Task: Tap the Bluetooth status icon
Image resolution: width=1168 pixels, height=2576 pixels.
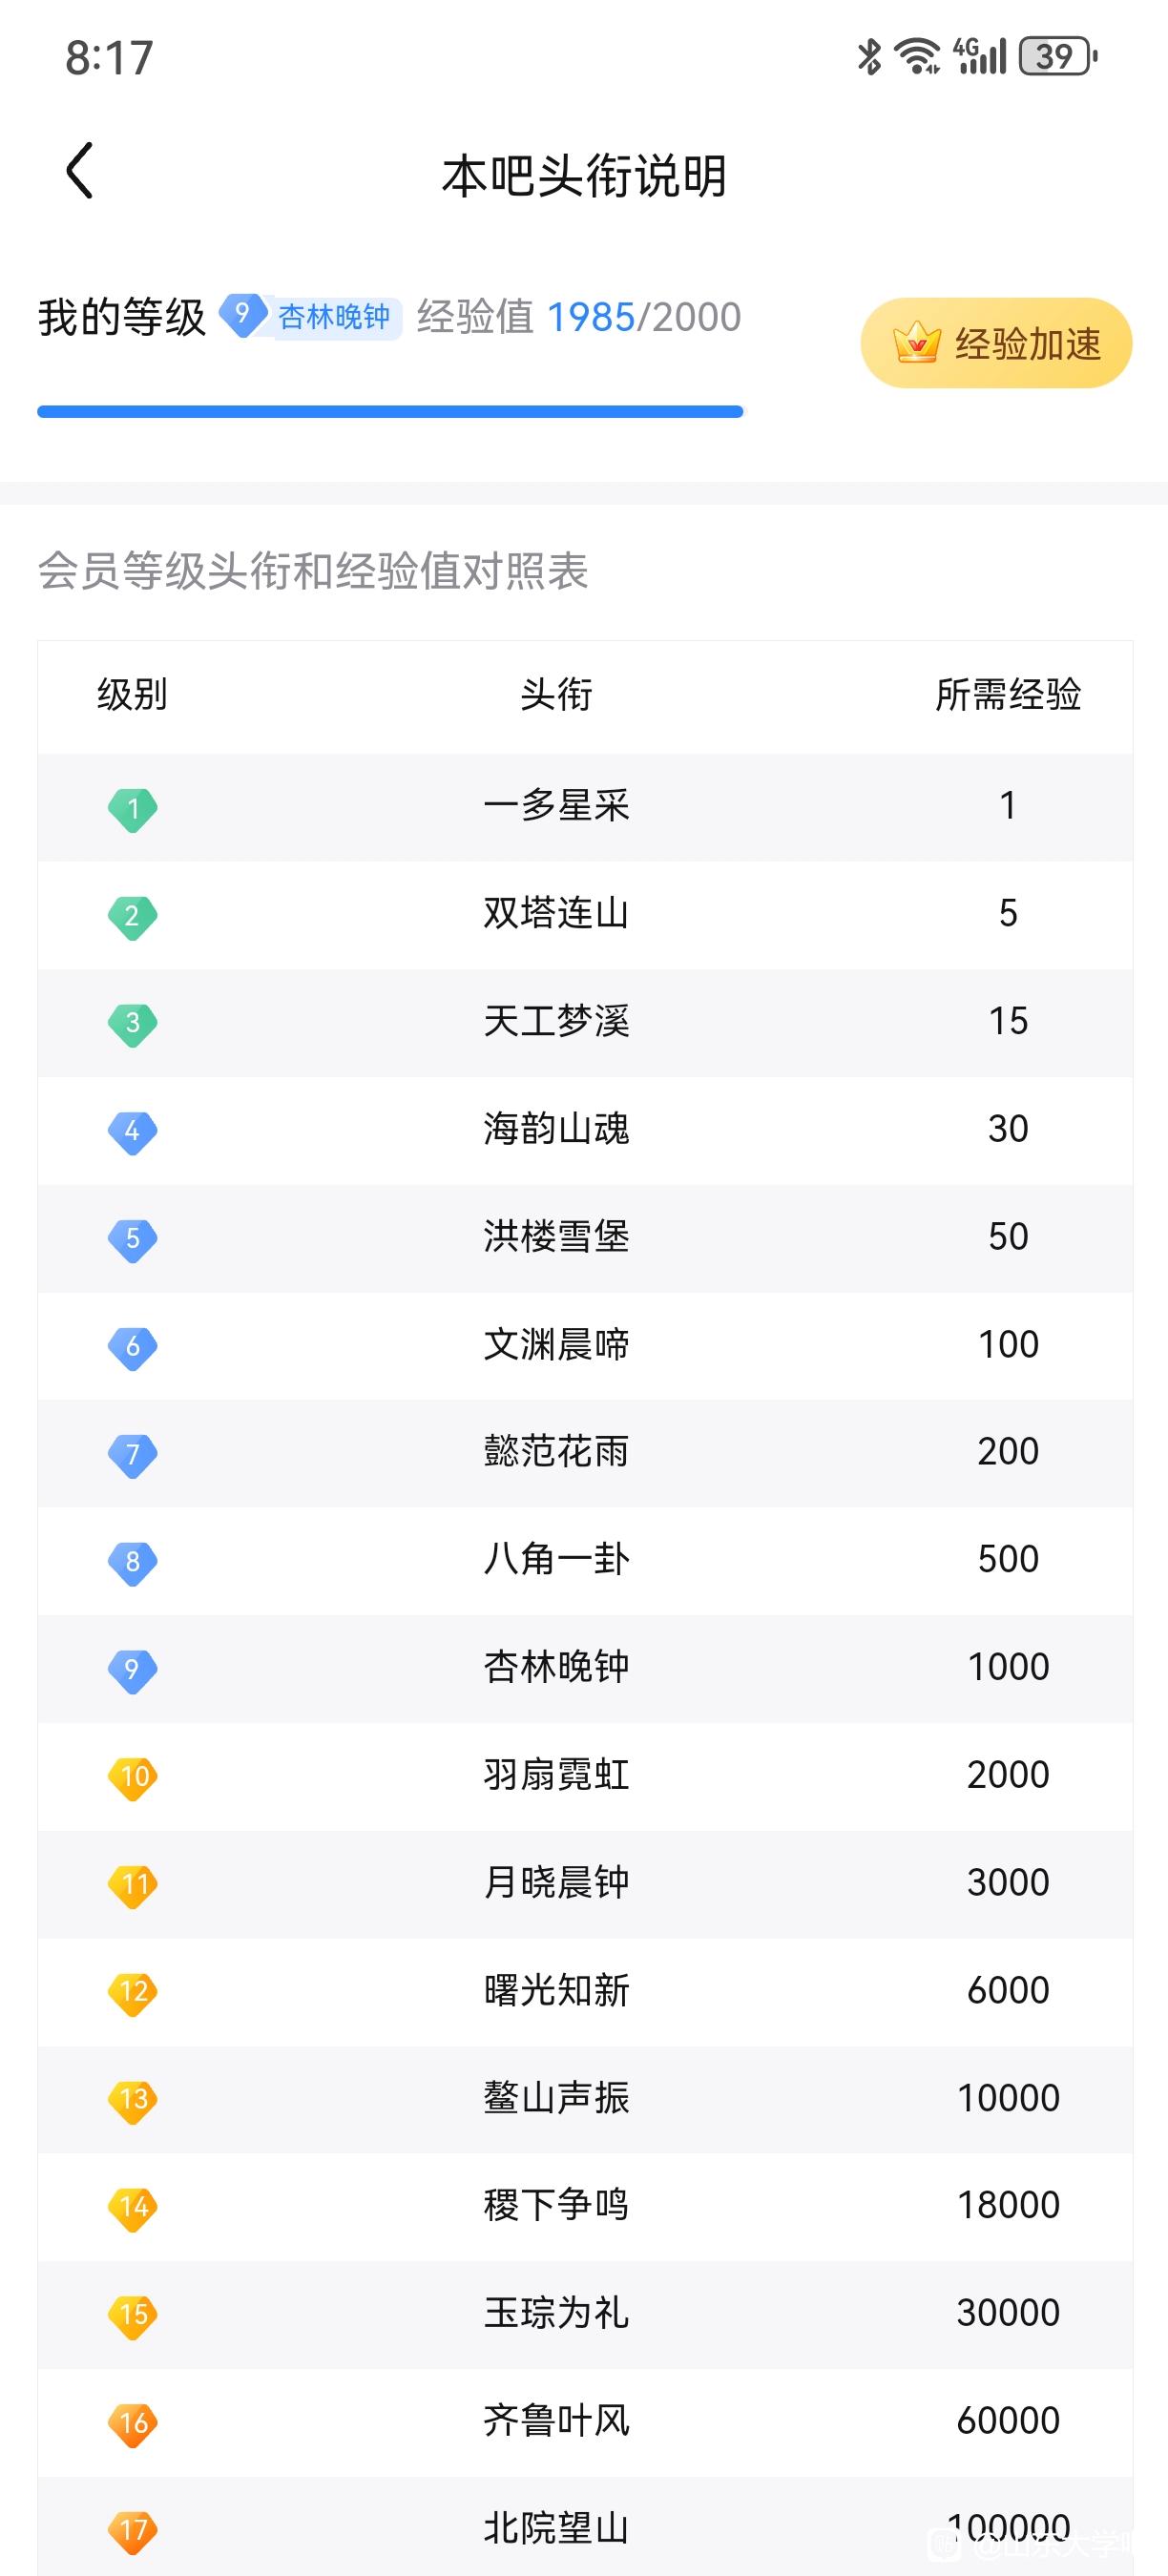Action: pyautogui.click(x=869, y=57)
